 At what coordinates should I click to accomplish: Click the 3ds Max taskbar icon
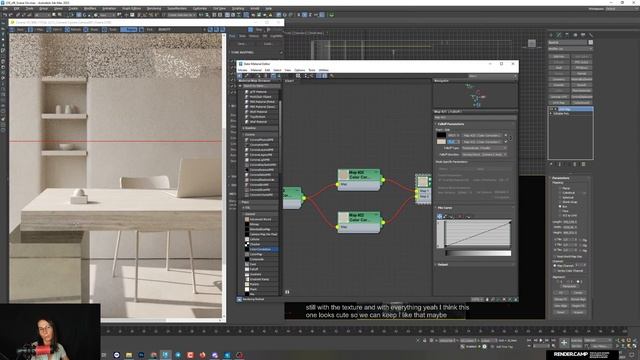[165, 355]
